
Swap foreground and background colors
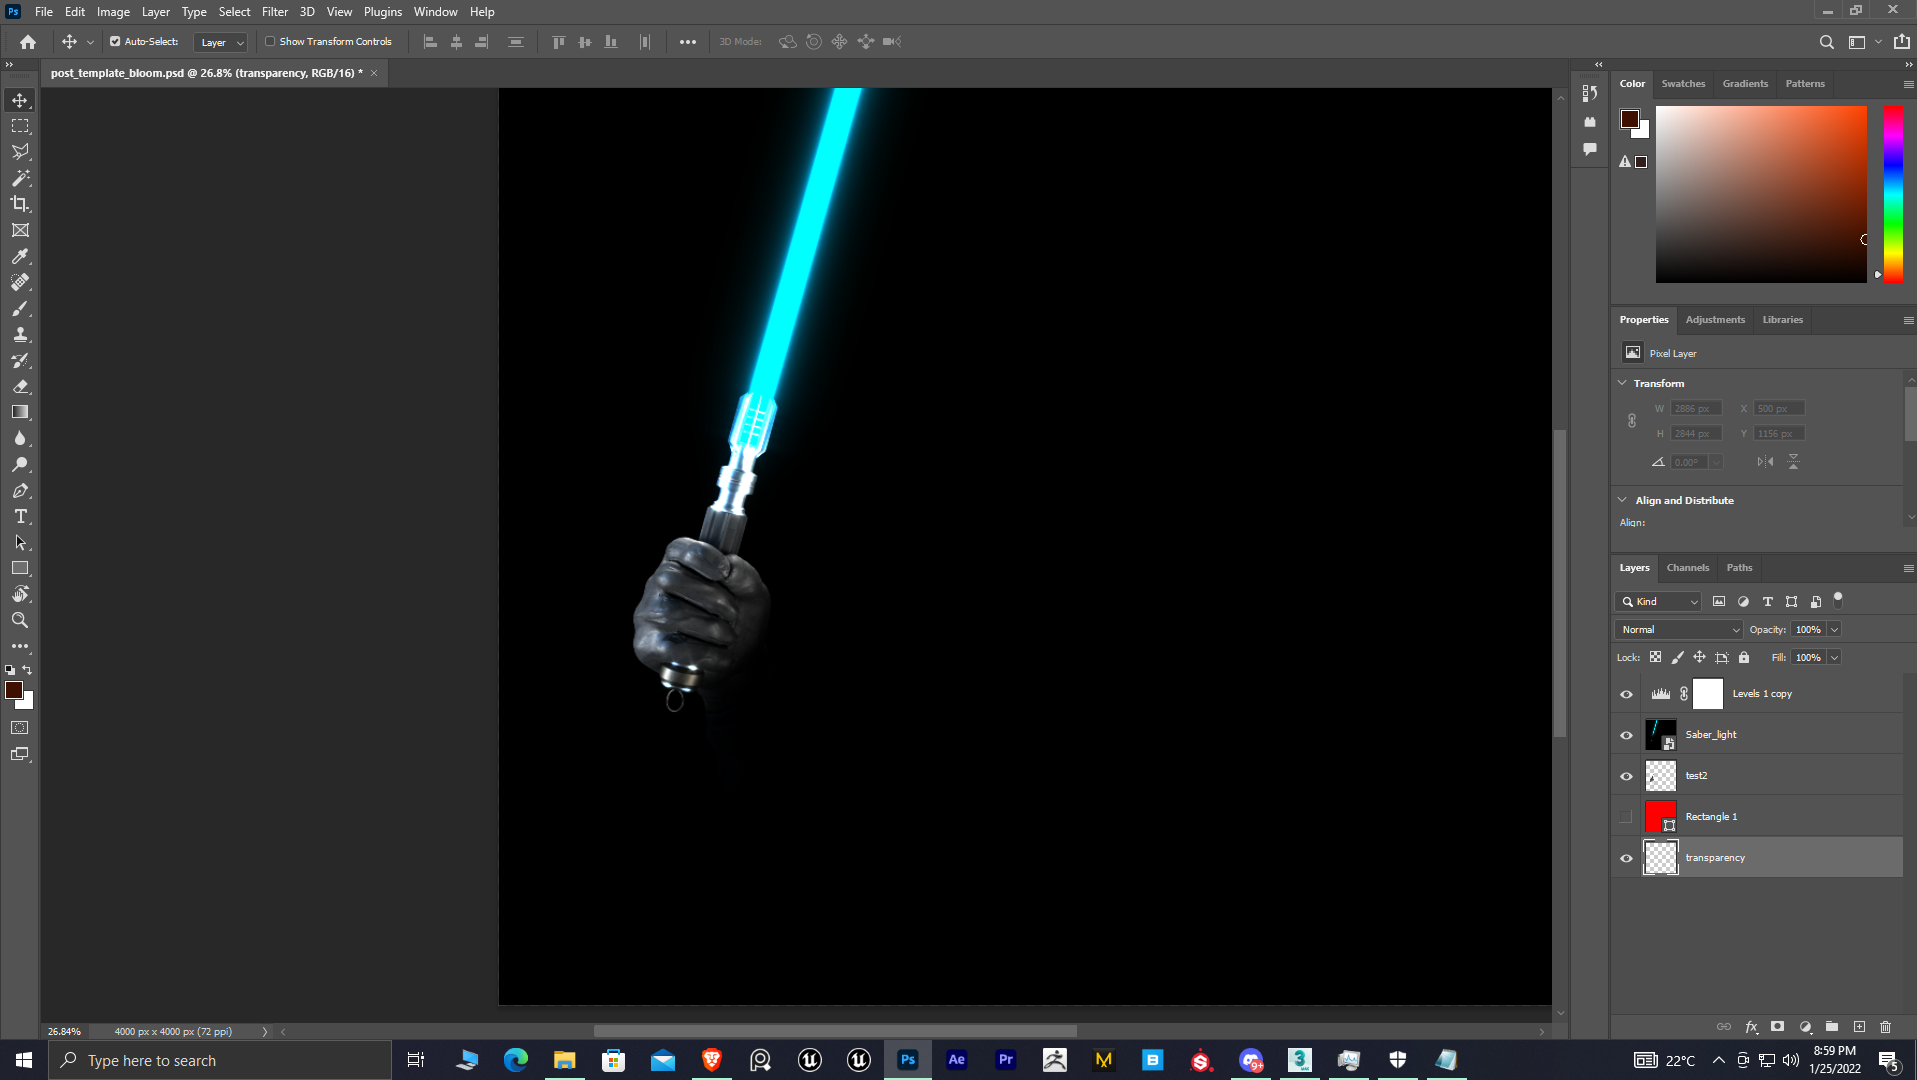(x=27, y=670)
